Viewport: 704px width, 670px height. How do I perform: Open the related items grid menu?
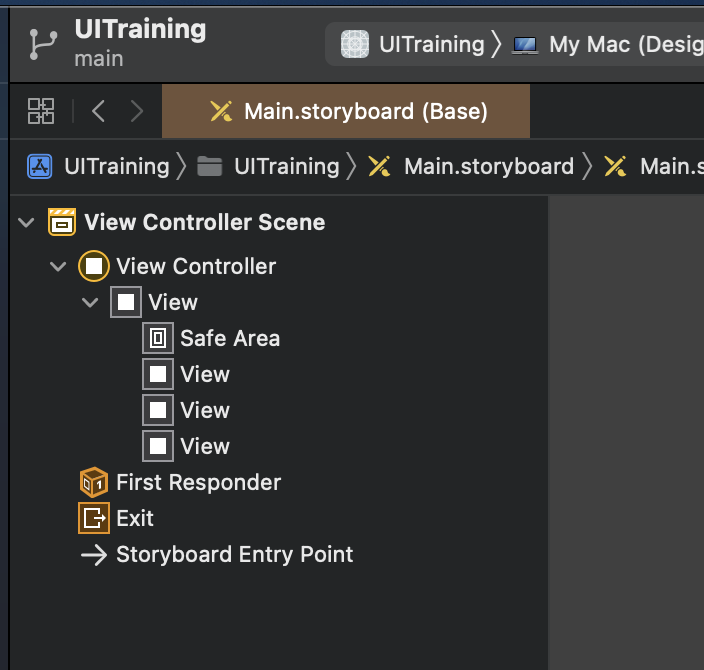(x=41, y=111)
